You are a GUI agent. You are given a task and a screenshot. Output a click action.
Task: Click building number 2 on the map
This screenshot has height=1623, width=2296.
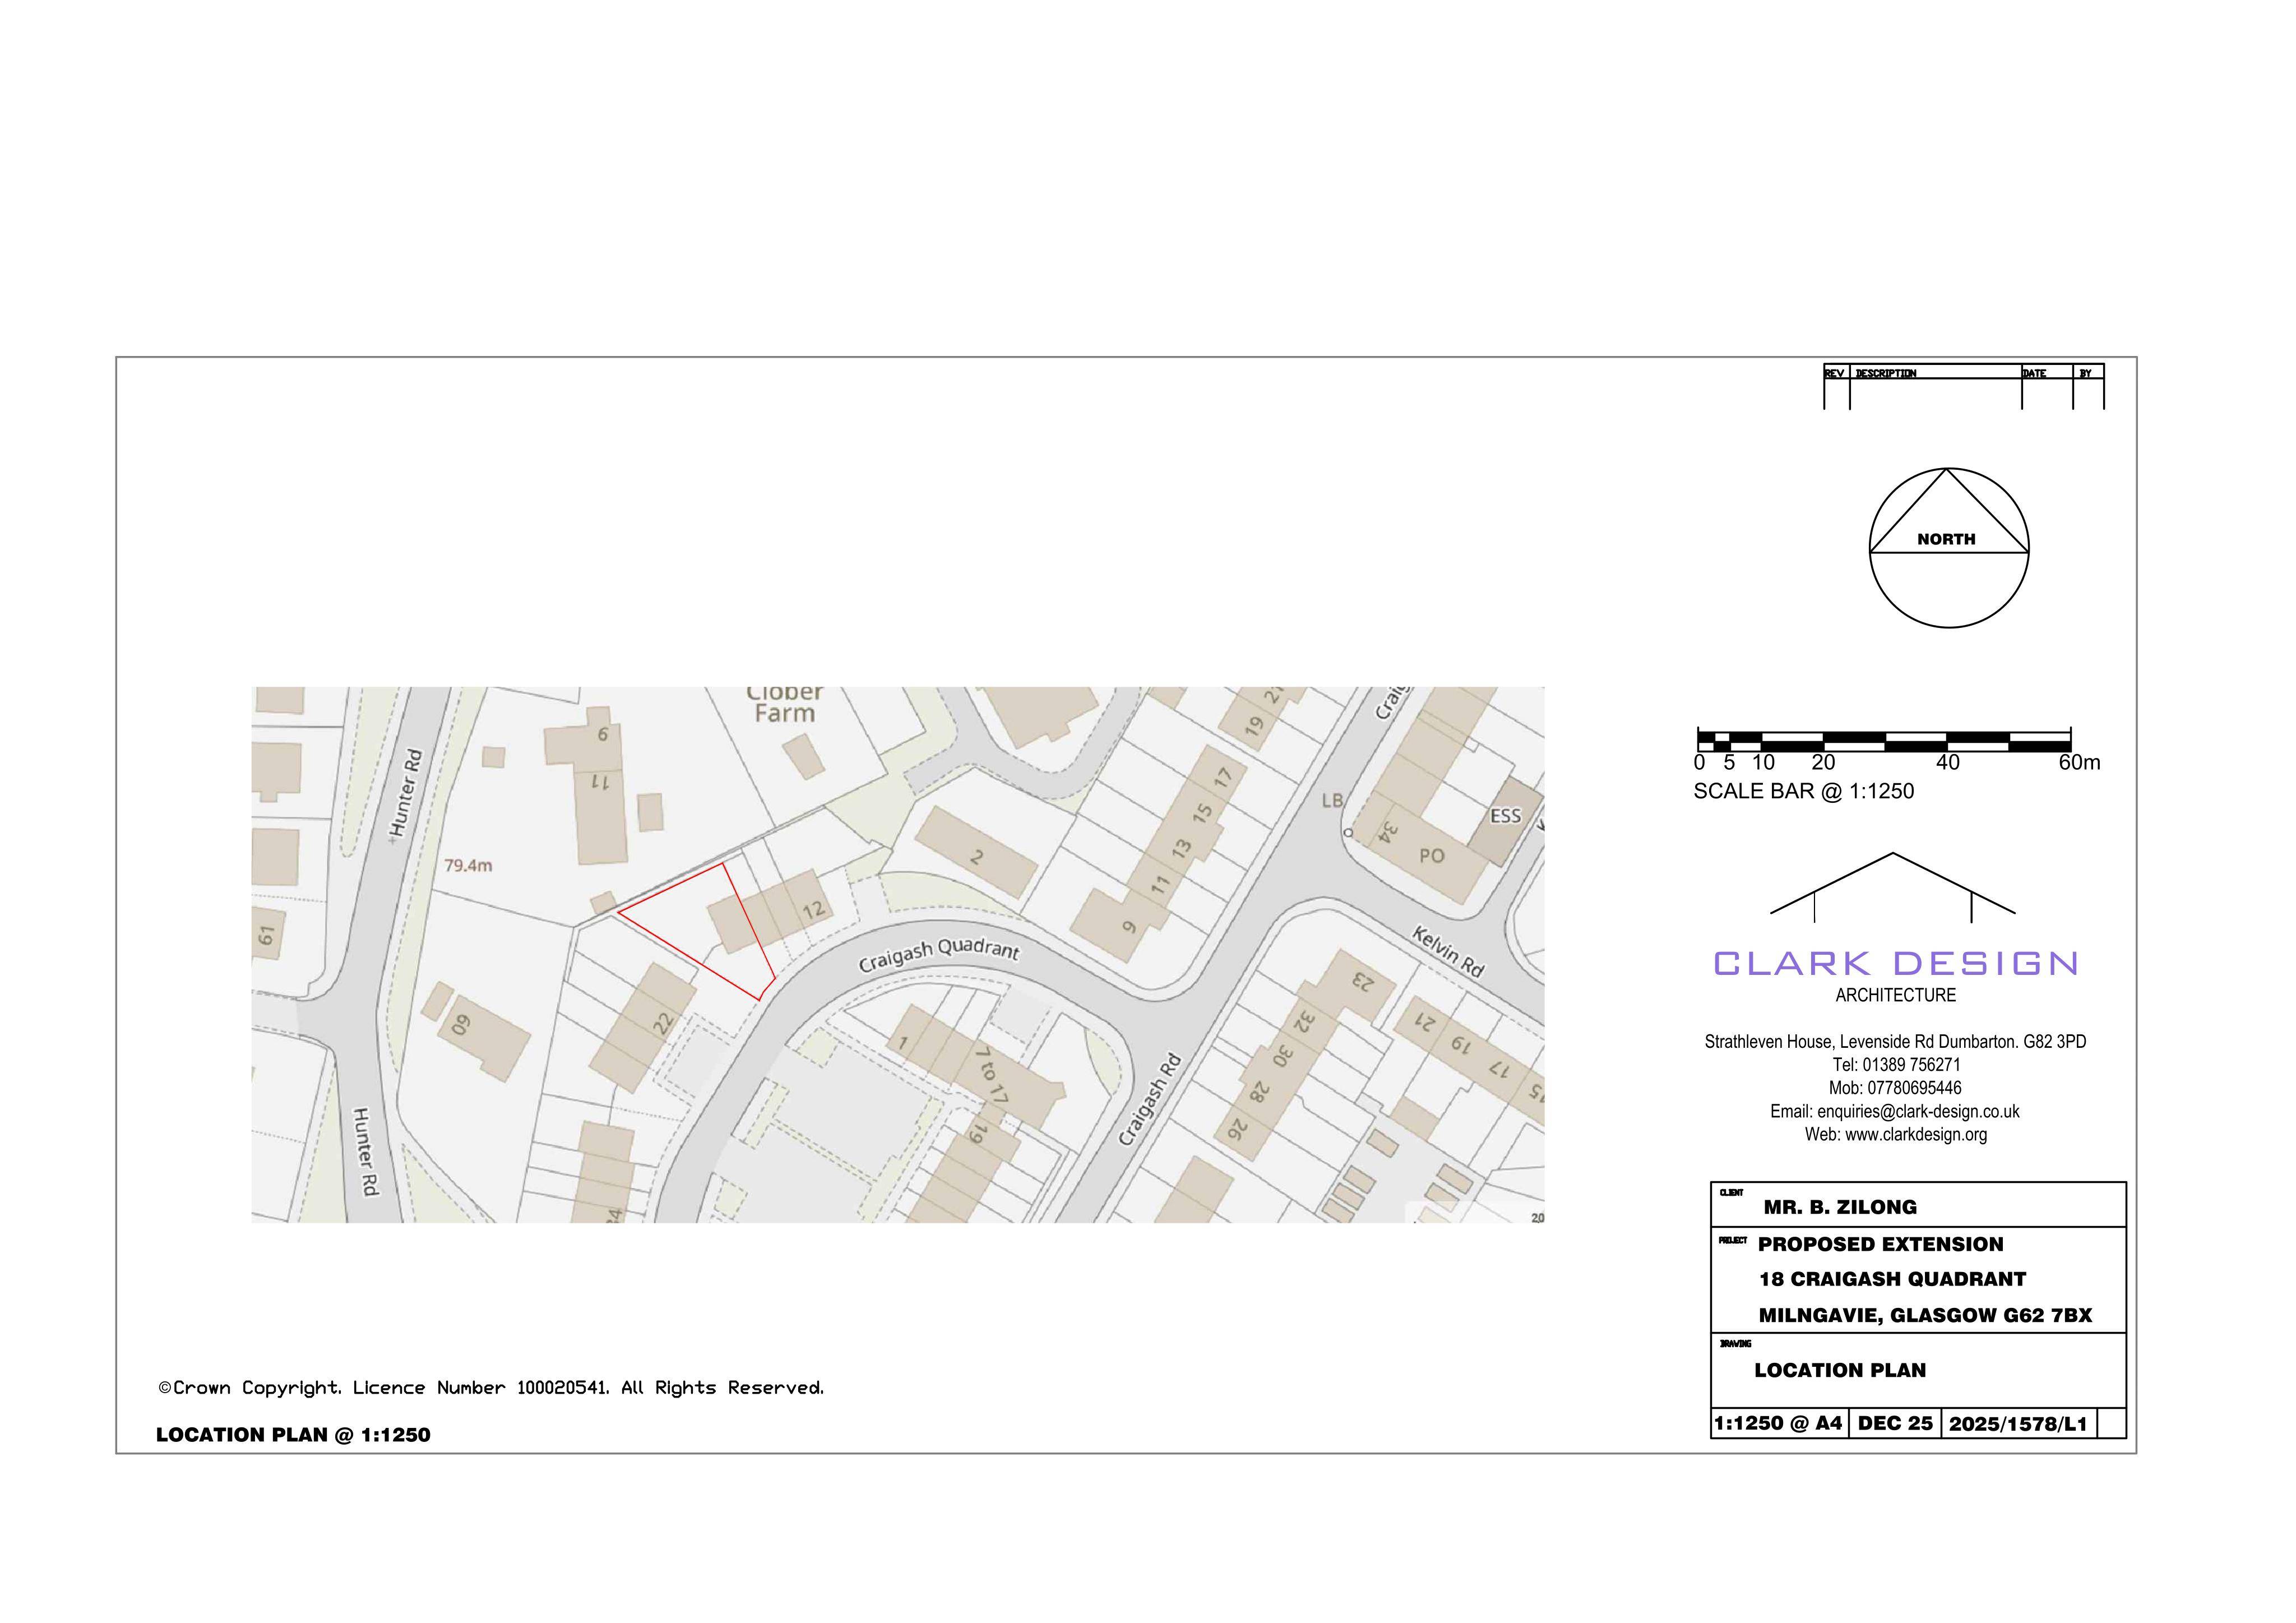coord(976,857)
